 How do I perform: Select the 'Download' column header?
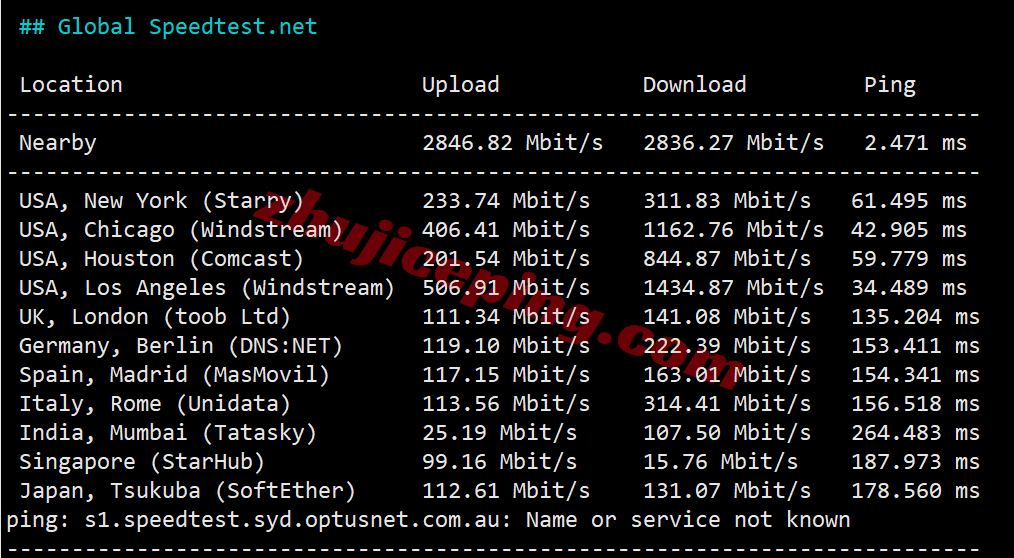(695, 85)
